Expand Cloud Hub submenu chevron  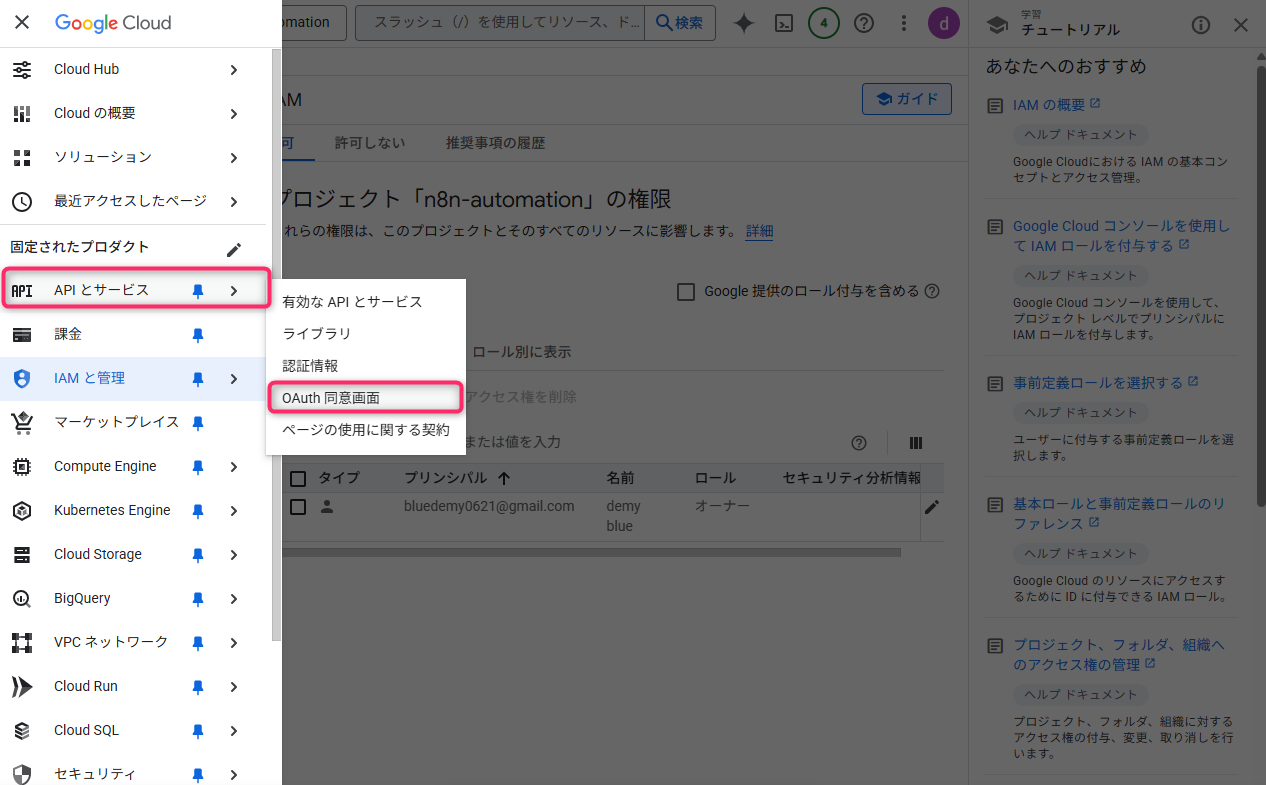pos(234,69)
